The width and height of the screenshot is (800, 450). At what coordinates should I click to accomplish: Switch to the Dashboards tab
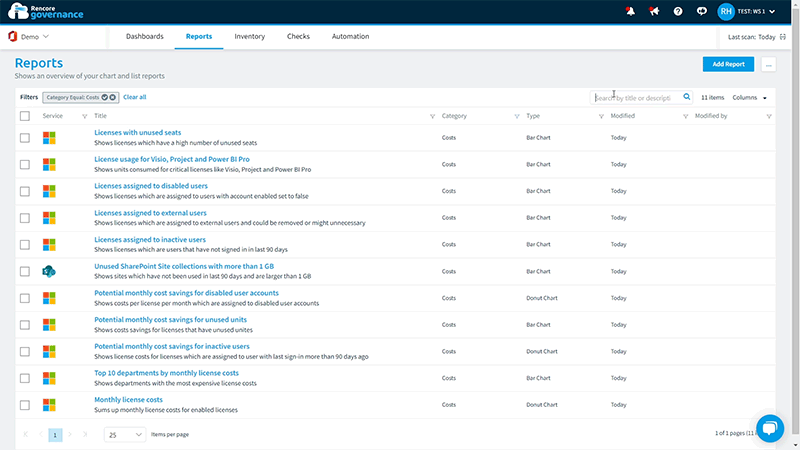145,36
